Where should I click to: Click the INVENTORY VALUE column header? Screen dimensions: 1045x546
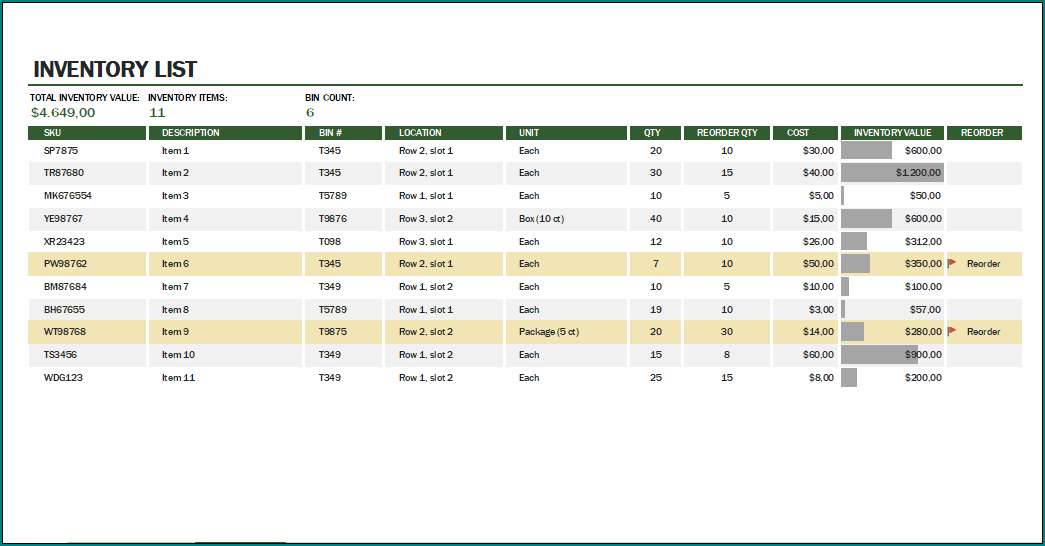892,133
